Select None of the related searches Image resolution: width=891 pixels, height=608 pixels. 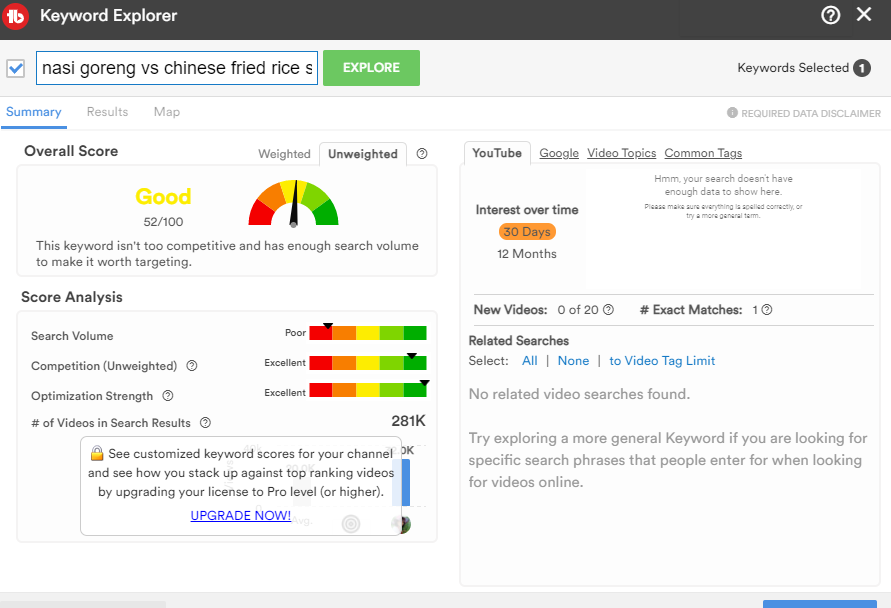click(573, 361)
